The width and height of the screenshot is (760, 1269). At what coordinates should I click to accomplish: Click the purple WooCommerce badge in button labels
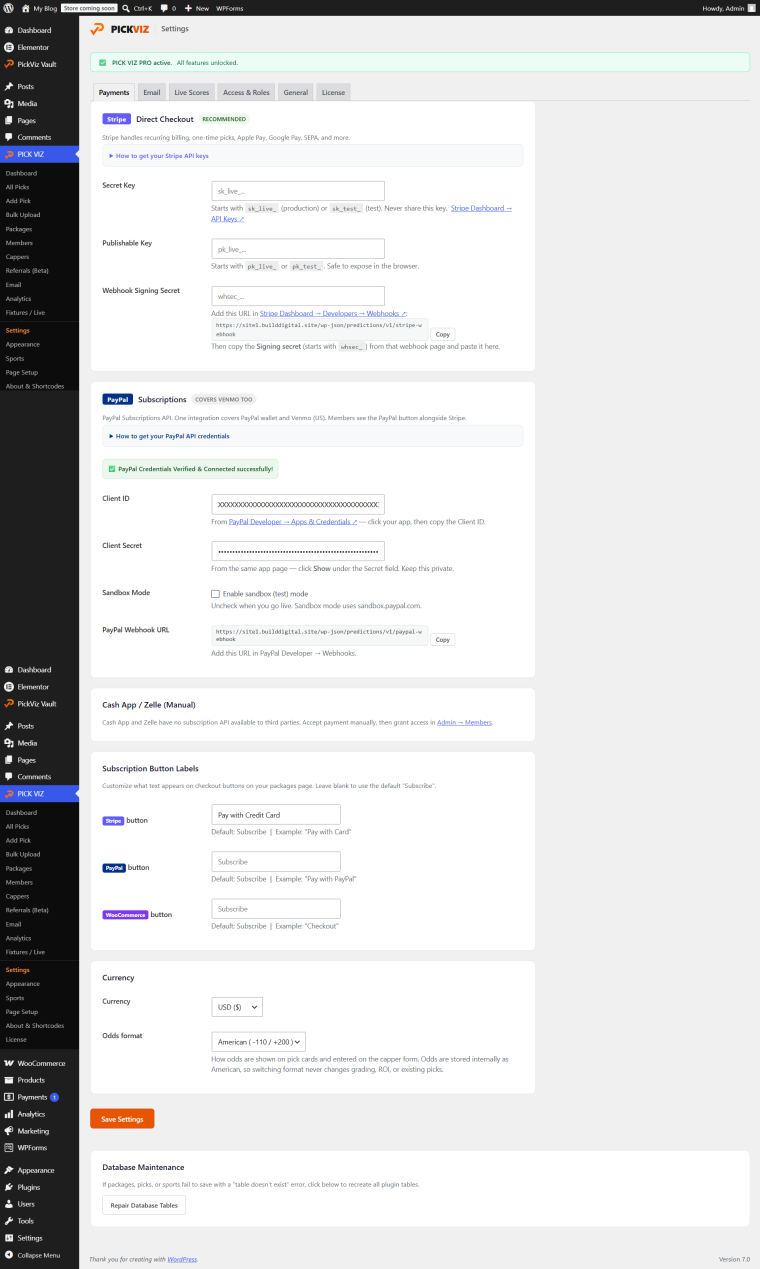(x=126, y=915)
